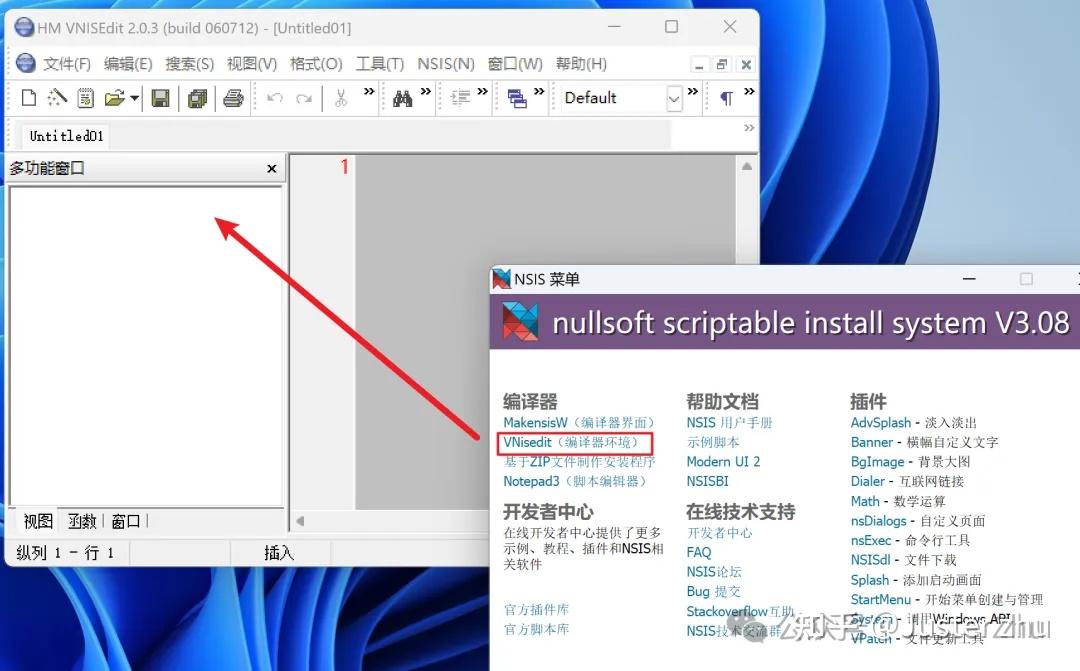Click the save all files icon
Image resolution: width=1080 pixels, height=671 pixels.
198,99
